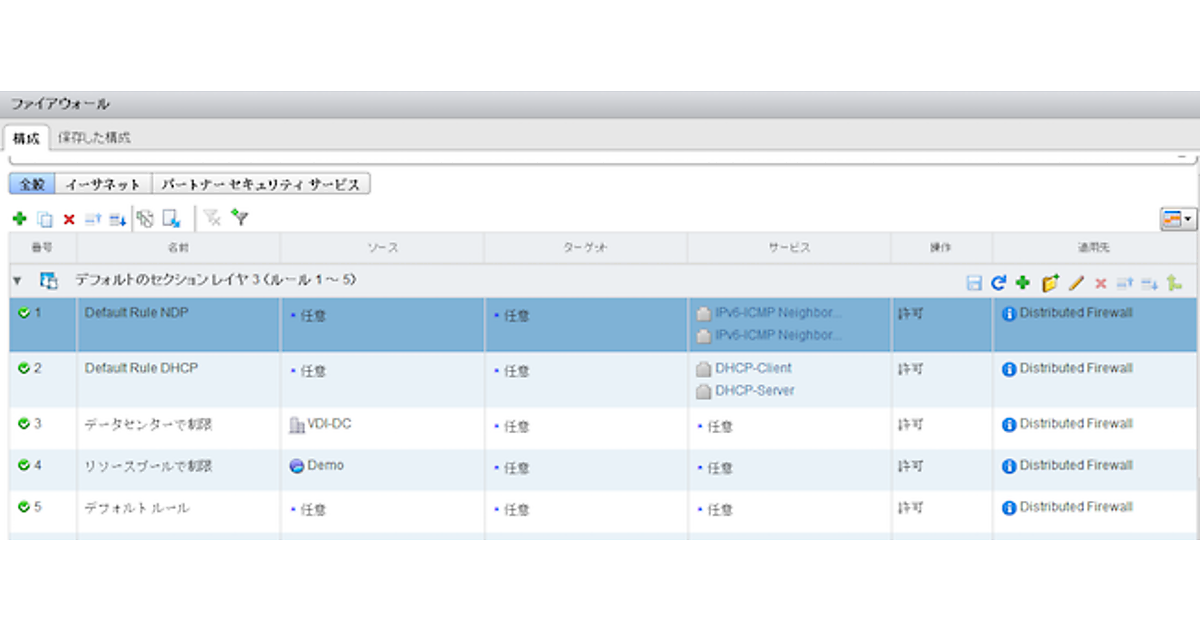Click the 名前 column header
Viewport: 1200px width, 630px height.
click(178, 247)
